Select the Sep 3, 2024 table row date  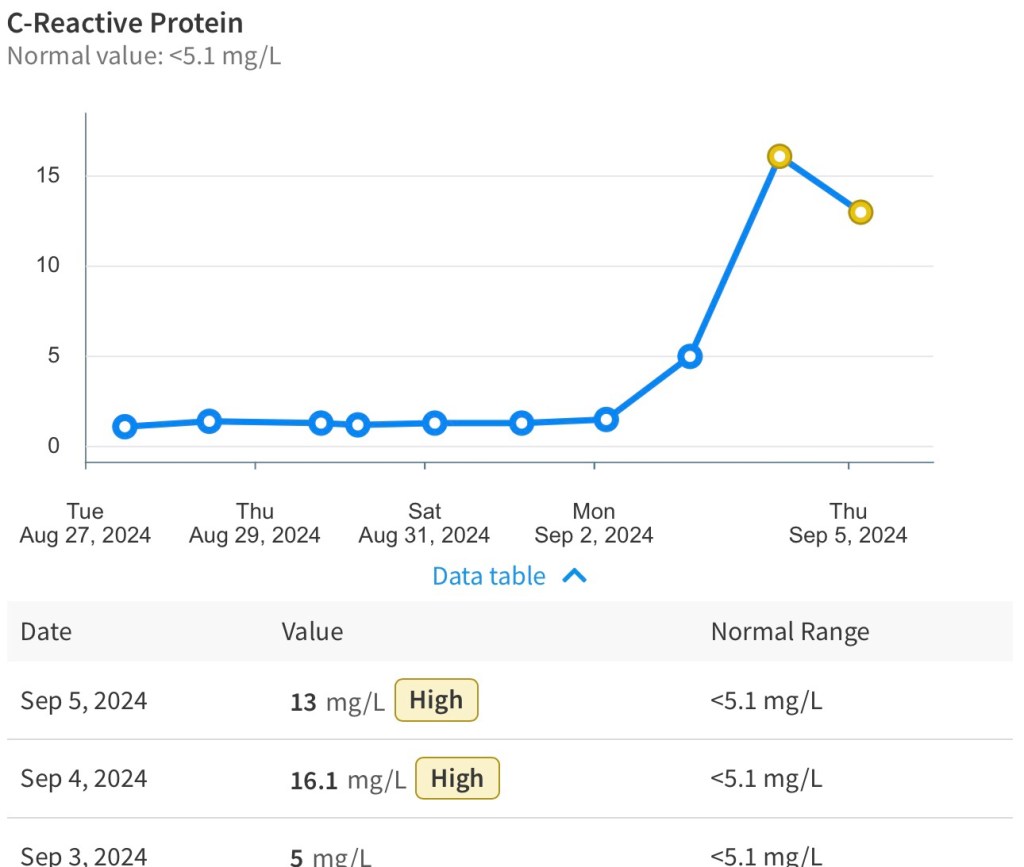[84, 856]
